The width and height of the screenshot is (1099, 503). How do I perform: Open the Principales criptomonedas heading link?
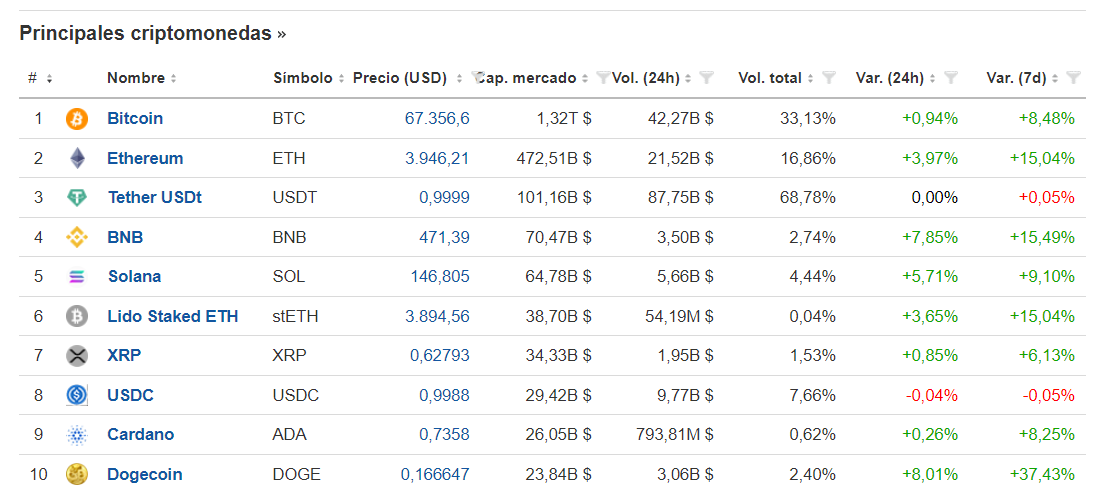pos(152,34)
